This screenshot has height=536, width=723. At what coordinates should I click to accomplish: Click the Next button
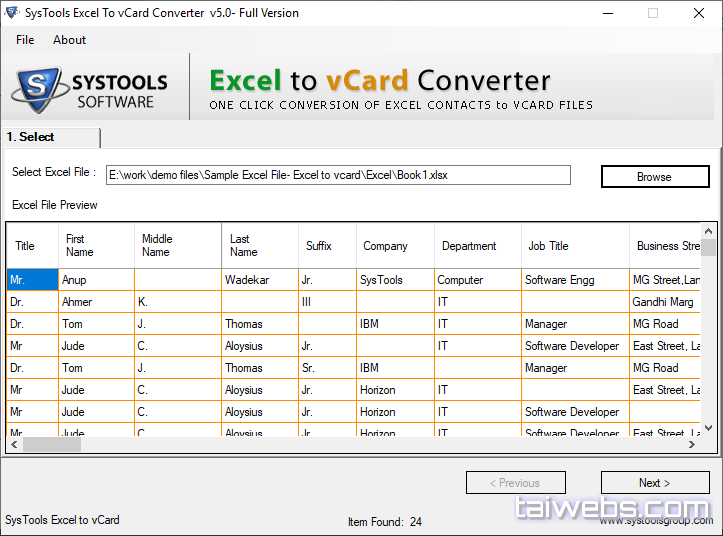(655, 483)
